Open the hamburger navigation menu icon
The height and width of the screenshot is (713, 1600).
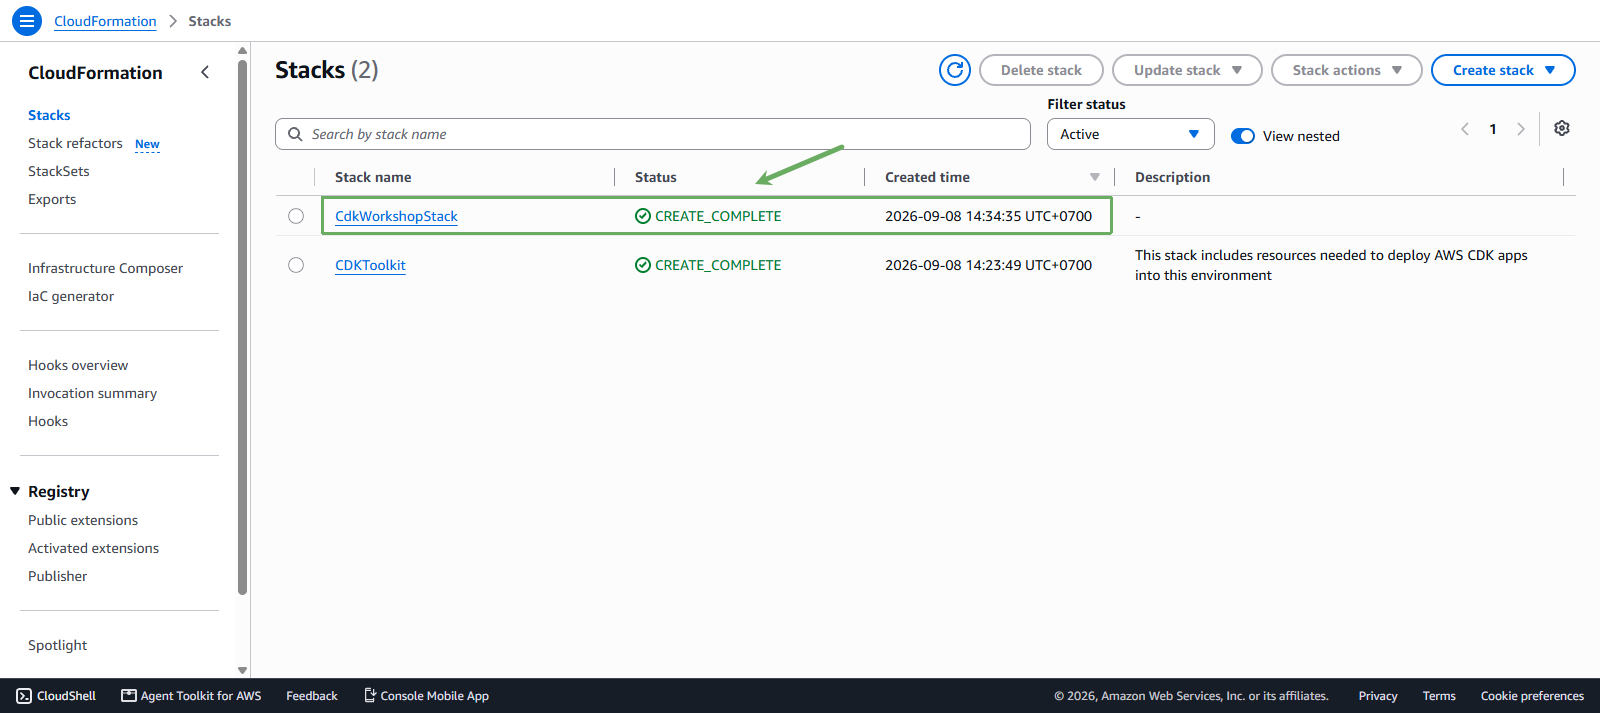[x=27, y=21]
